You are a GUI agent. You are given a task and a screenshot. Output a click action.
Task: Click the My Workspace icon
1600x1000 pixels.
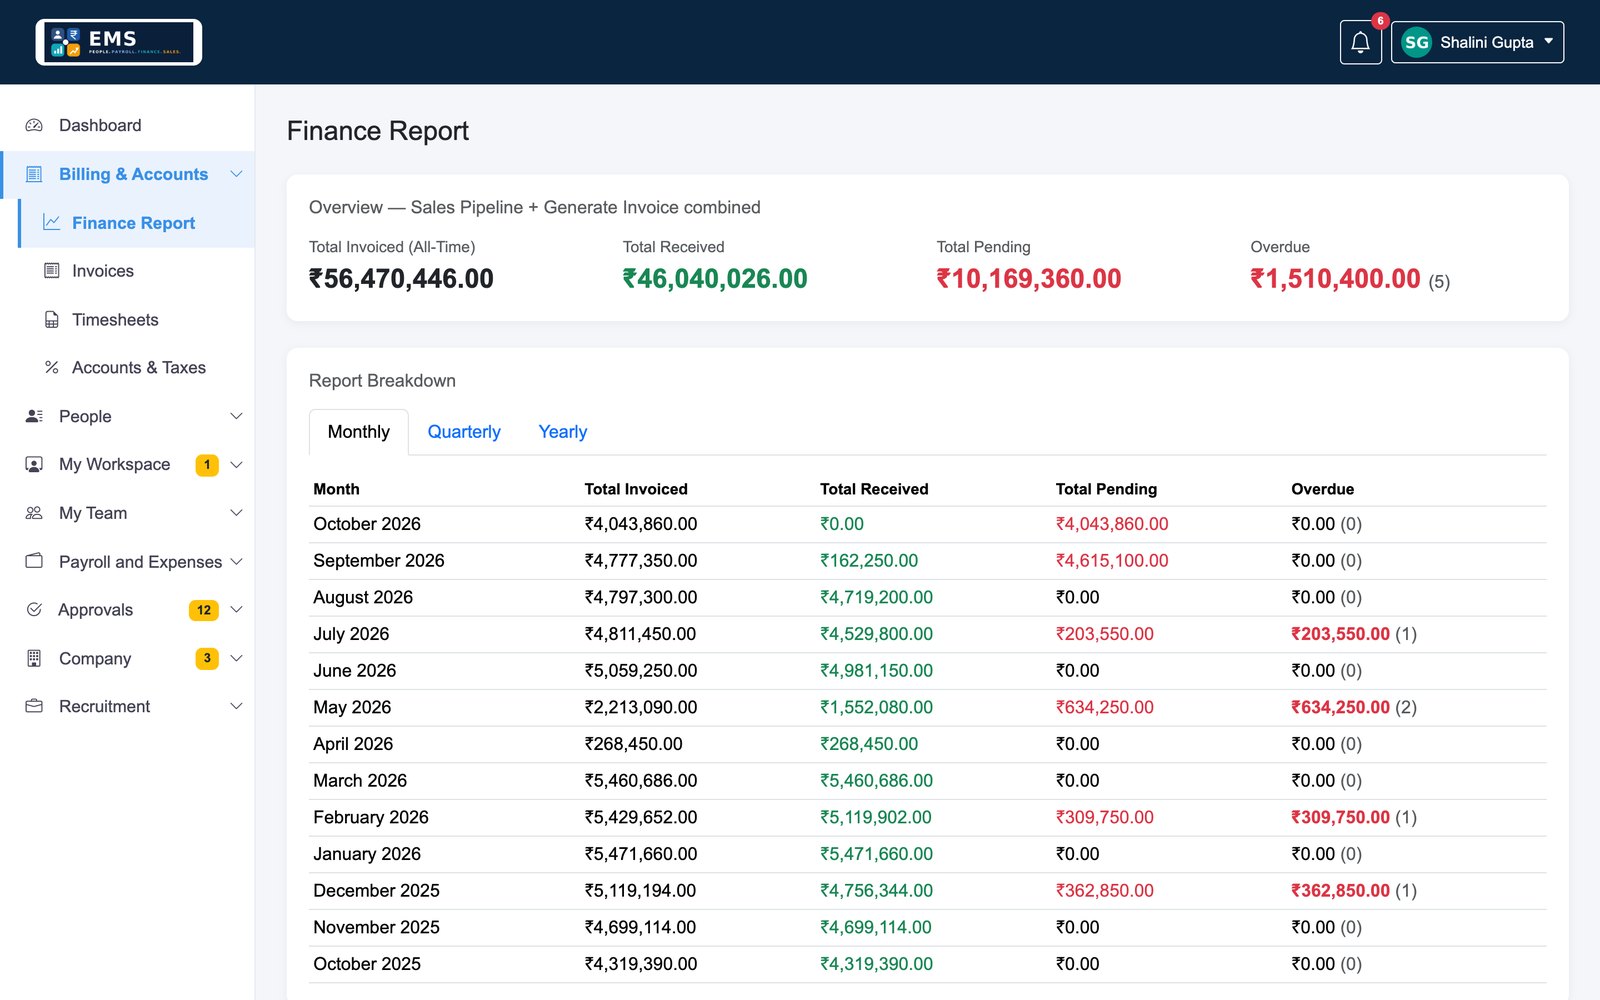click(34, 464)
